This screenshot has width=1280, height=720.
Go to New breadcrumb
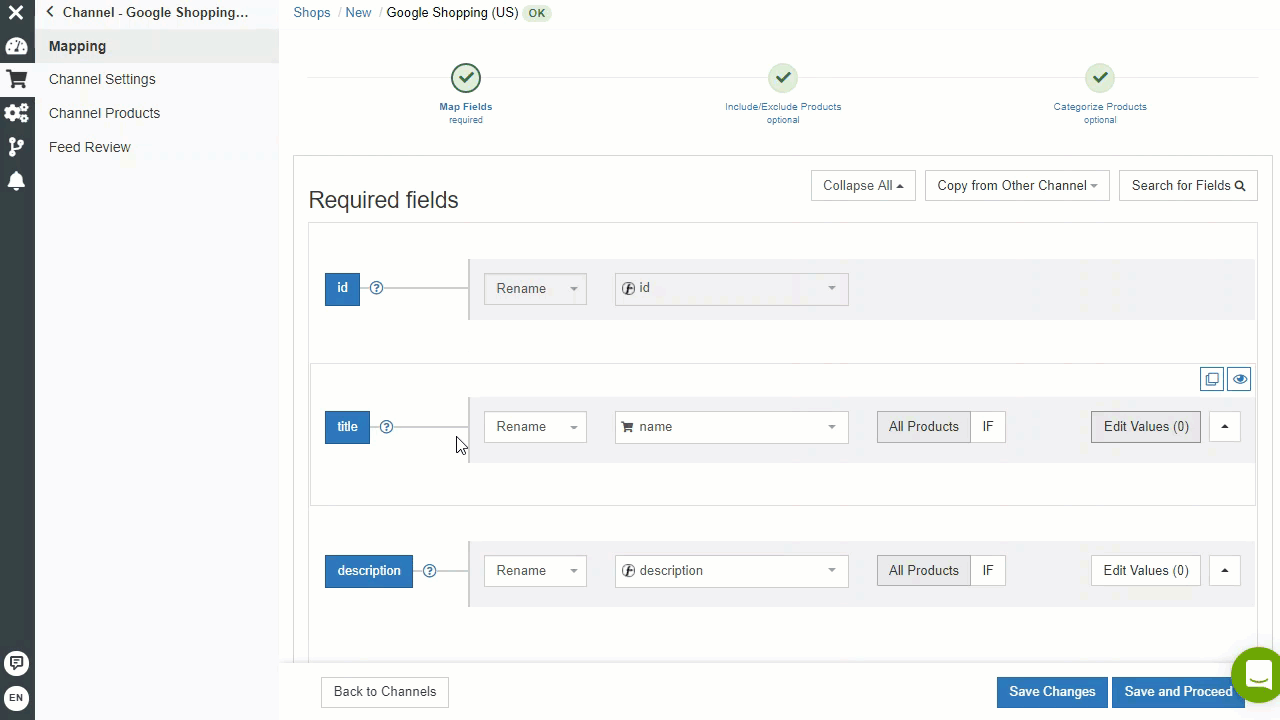tap(358, 13)
